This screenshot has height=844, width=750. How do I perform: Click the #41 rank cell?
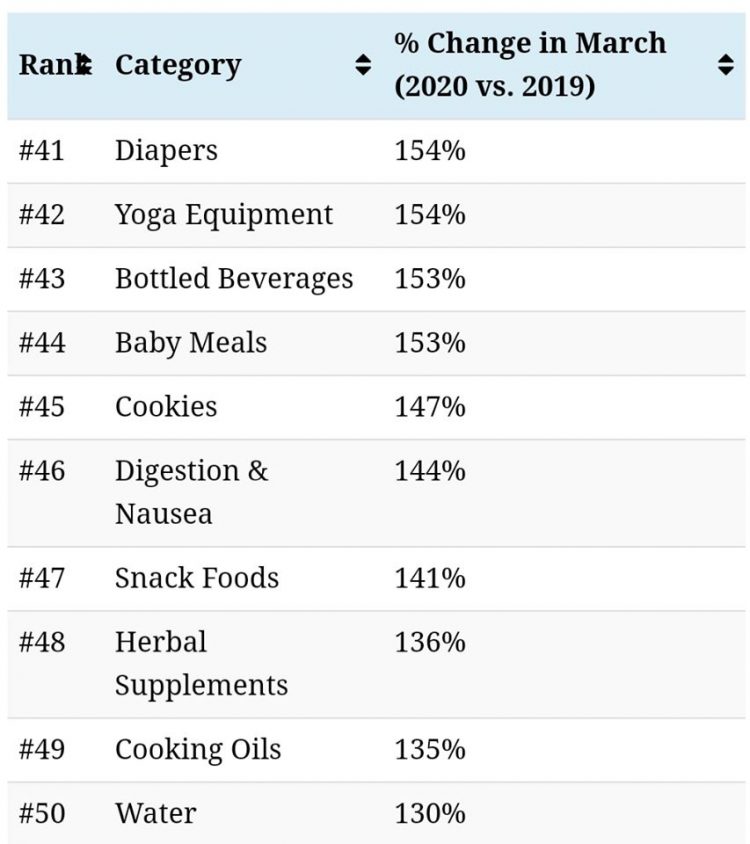point(42,151)
